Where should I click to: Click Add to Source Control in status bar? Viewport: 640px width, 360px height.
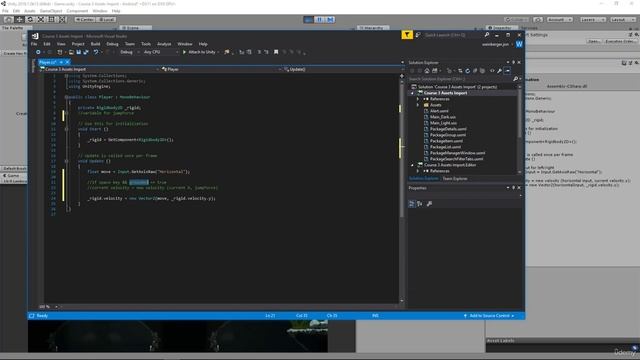click(x=489, y=316)
